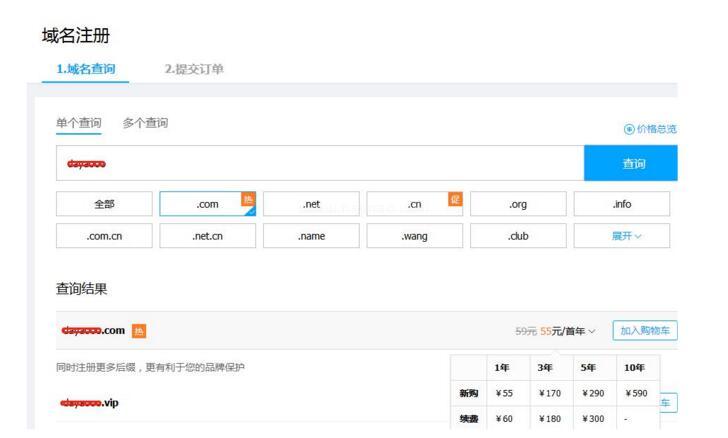Expand more suffixes with 展开

click(x=621, y=236)
